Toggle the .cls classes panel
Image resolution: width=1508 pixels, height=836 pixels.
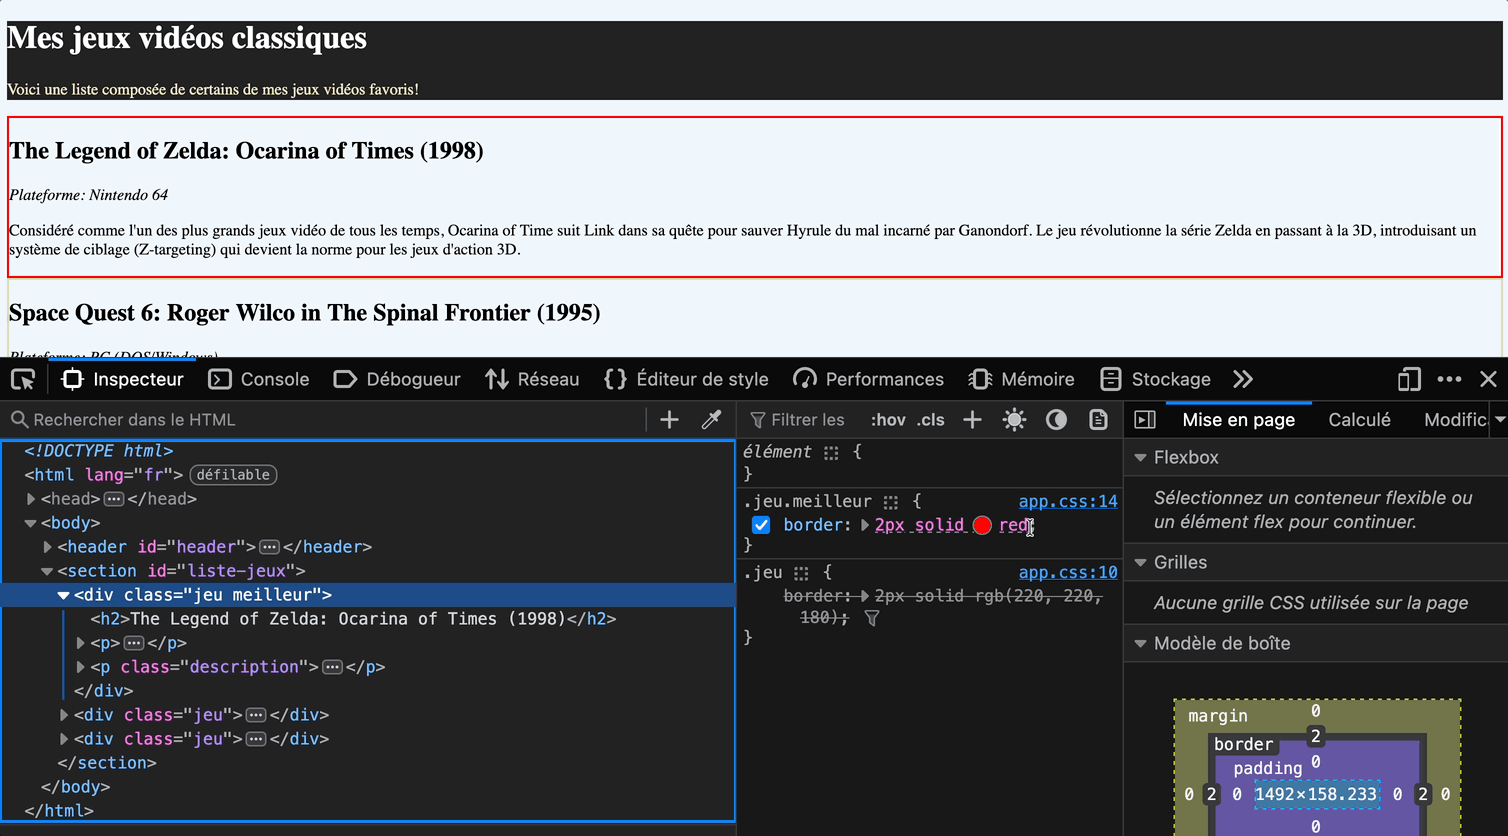tap(931, 420)
